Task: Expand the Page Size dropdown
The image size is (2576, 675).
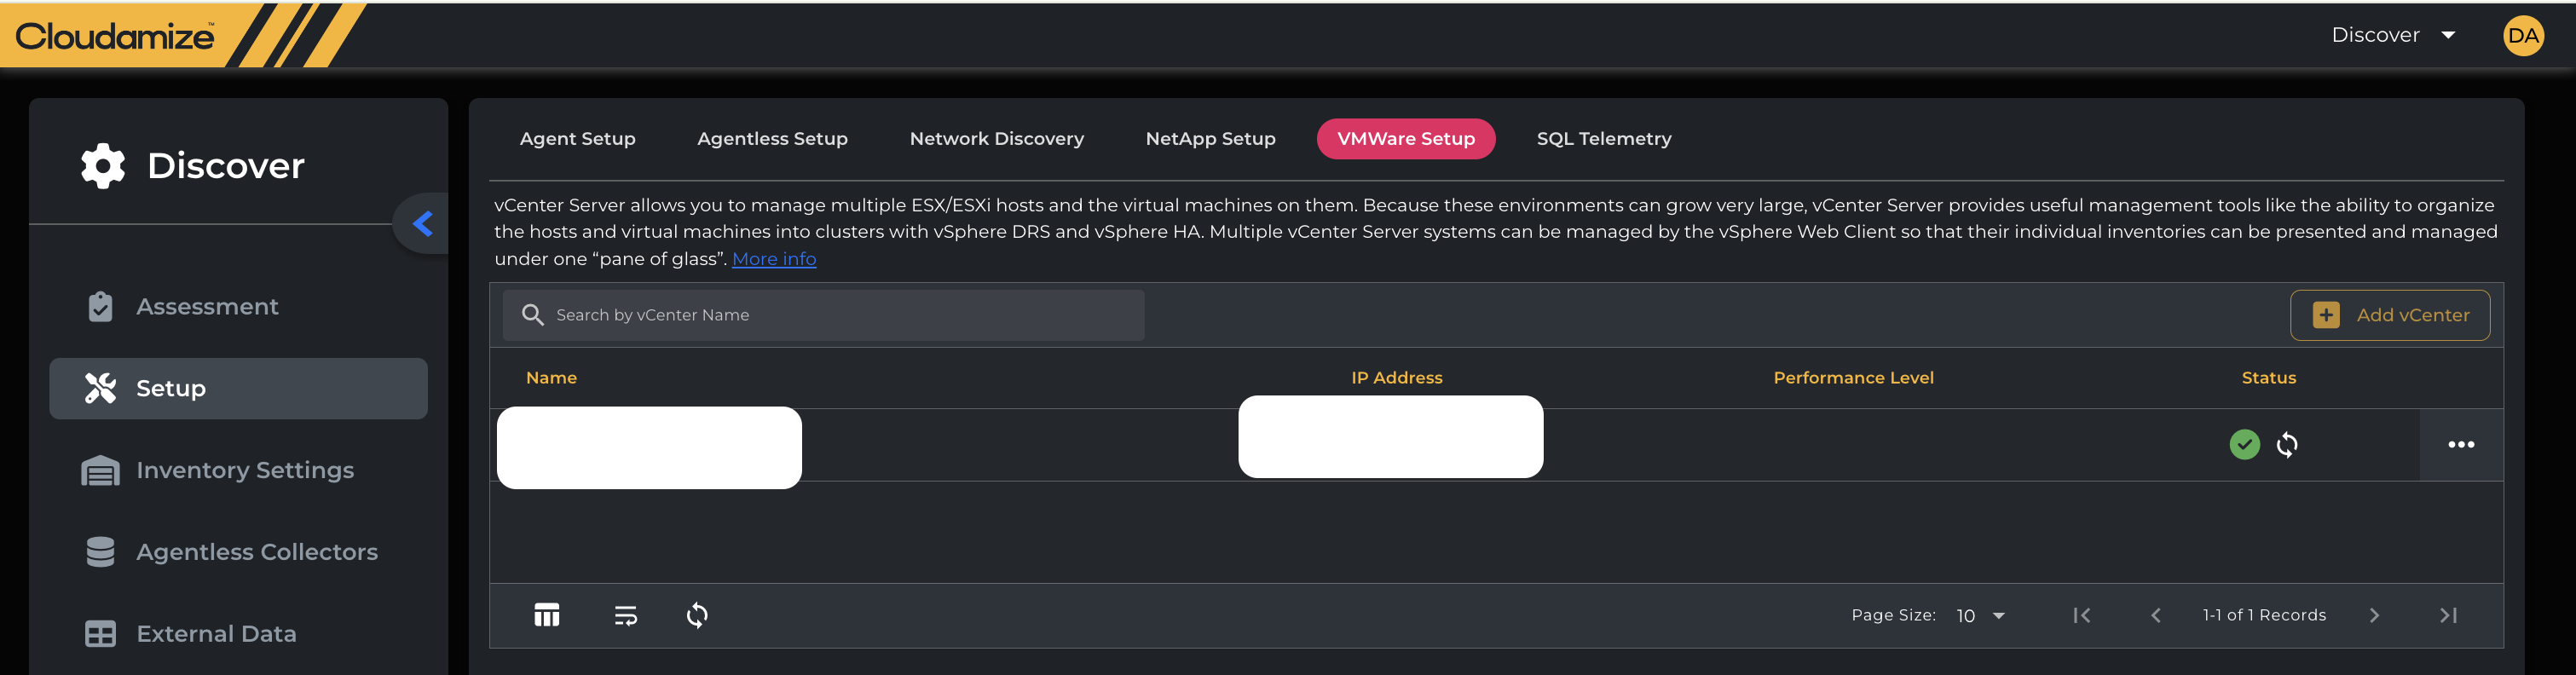Action: tap(1980, 615)
